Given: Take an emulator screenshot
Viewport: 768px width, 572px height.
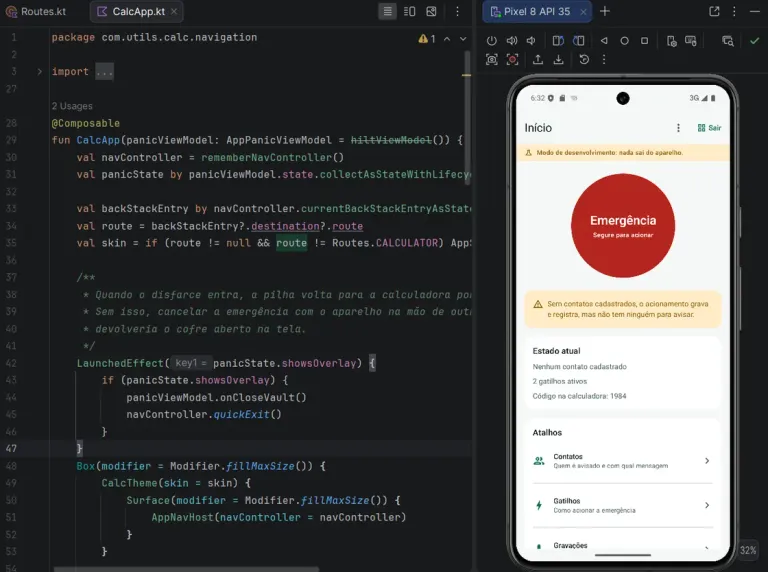Looking at the screenshot, I should [x=492, y=60].
